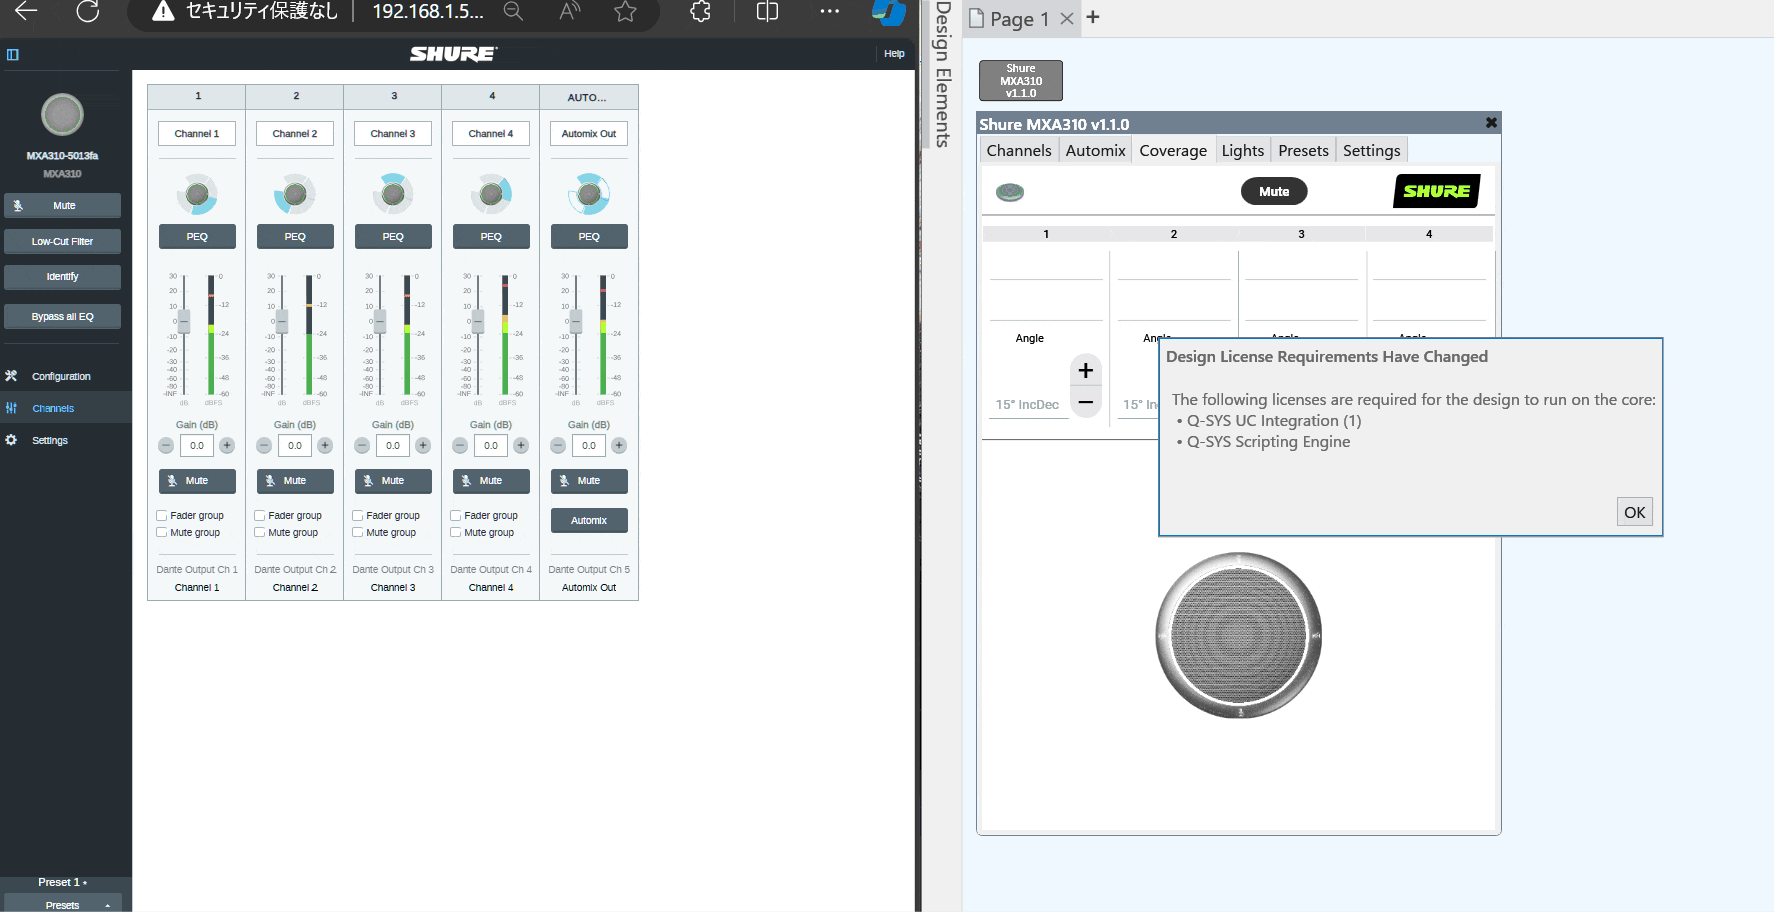Click the not-secure warning triangle icon
Viewport: 1774px width, 912px height.
pyautogui.click(x=163, y=11)
